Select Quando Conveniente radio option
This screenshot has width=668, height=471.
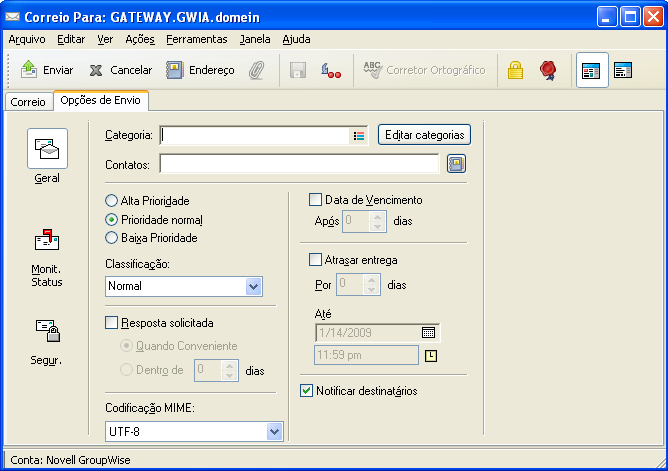(x=126, y=345)
